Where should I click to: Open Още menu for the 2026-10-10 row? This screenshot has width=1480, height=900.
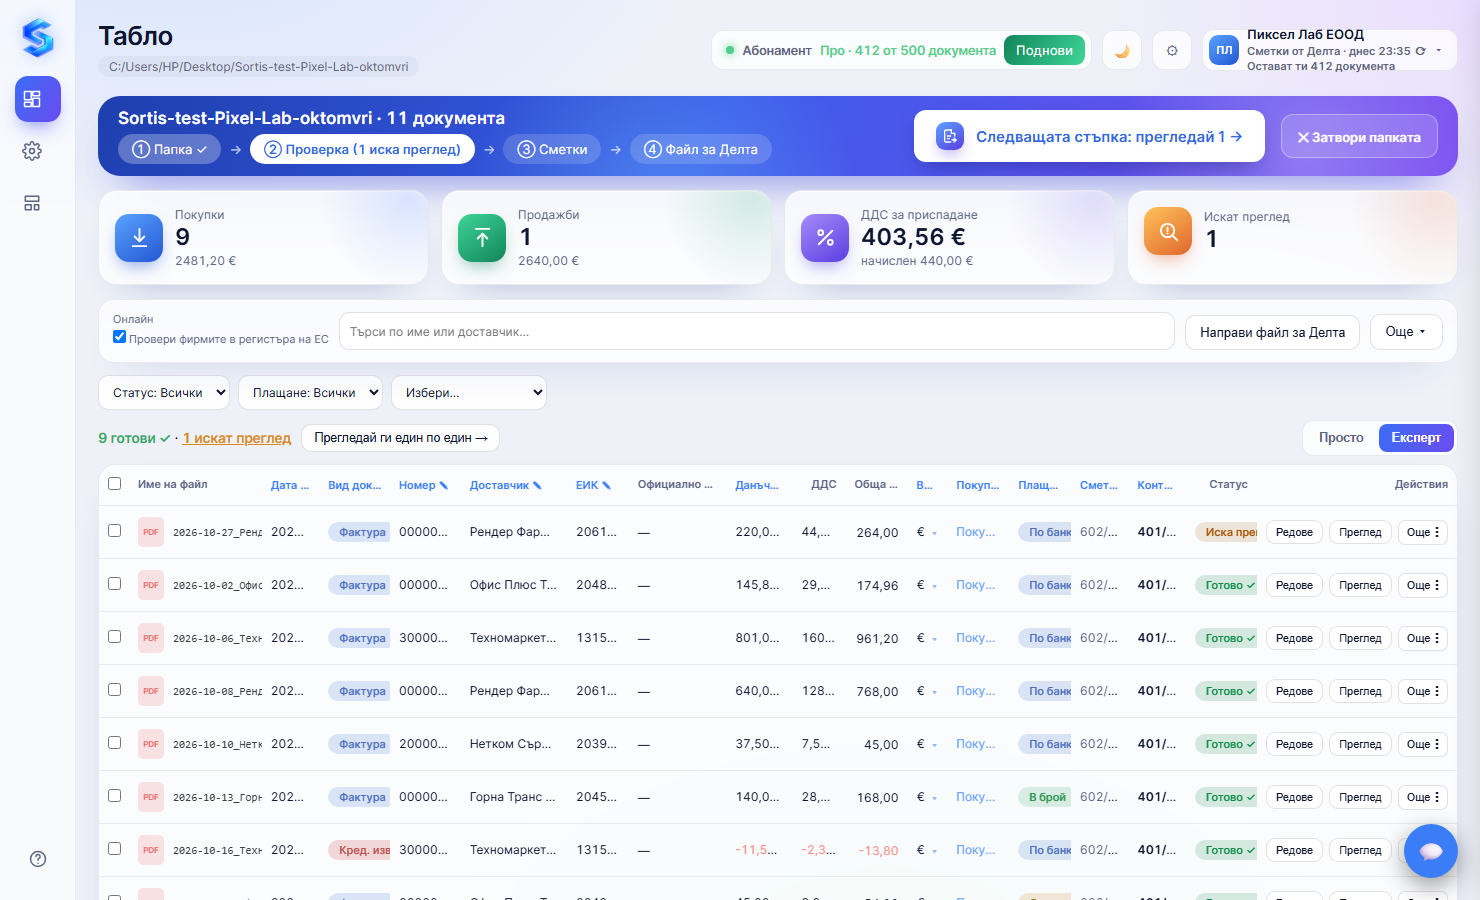pos(1423,744)
